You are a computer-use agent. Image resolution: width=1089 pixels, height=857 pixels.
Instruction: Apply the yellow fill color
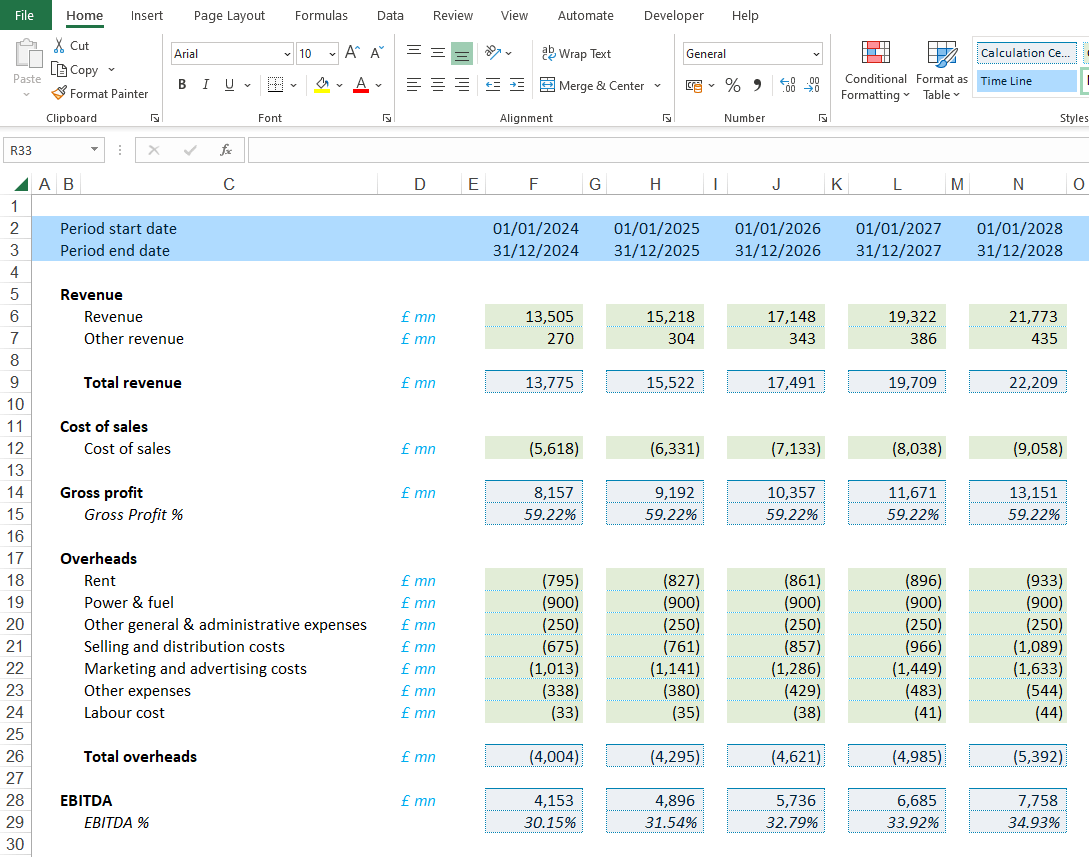[x=321, y=86]
